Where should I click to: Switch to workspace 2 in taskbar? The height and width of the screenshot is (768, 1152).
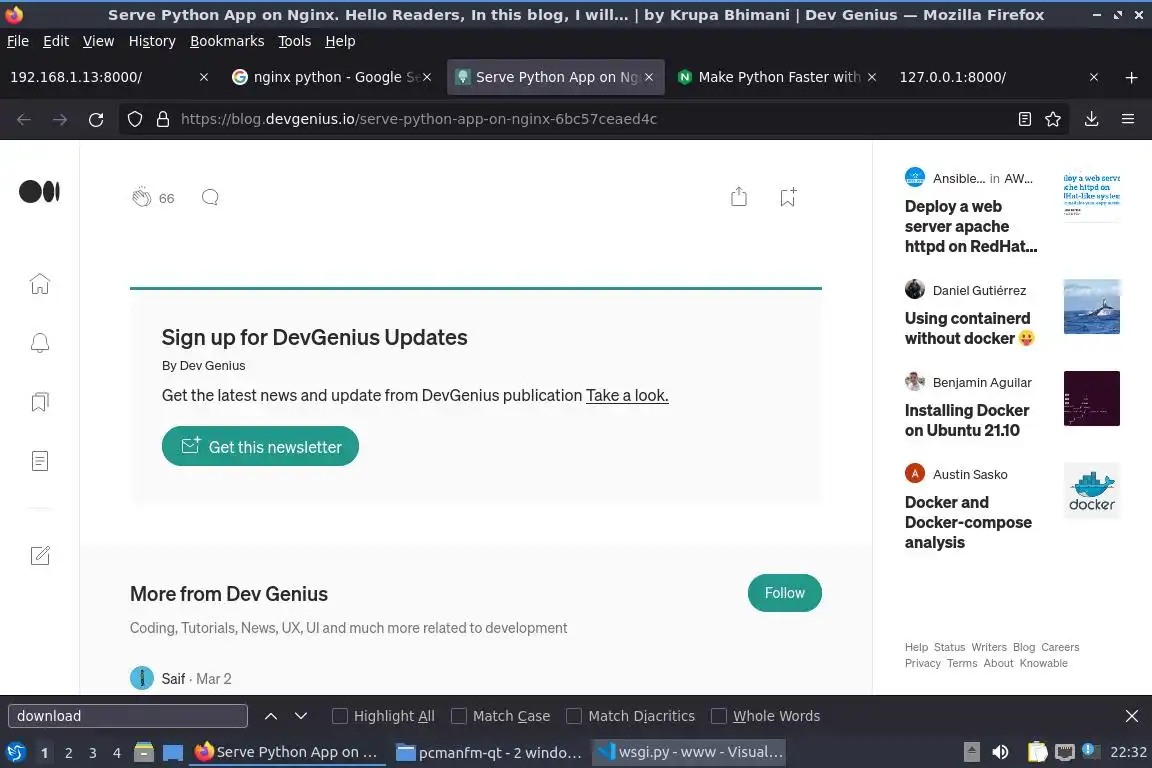(68, 753)
